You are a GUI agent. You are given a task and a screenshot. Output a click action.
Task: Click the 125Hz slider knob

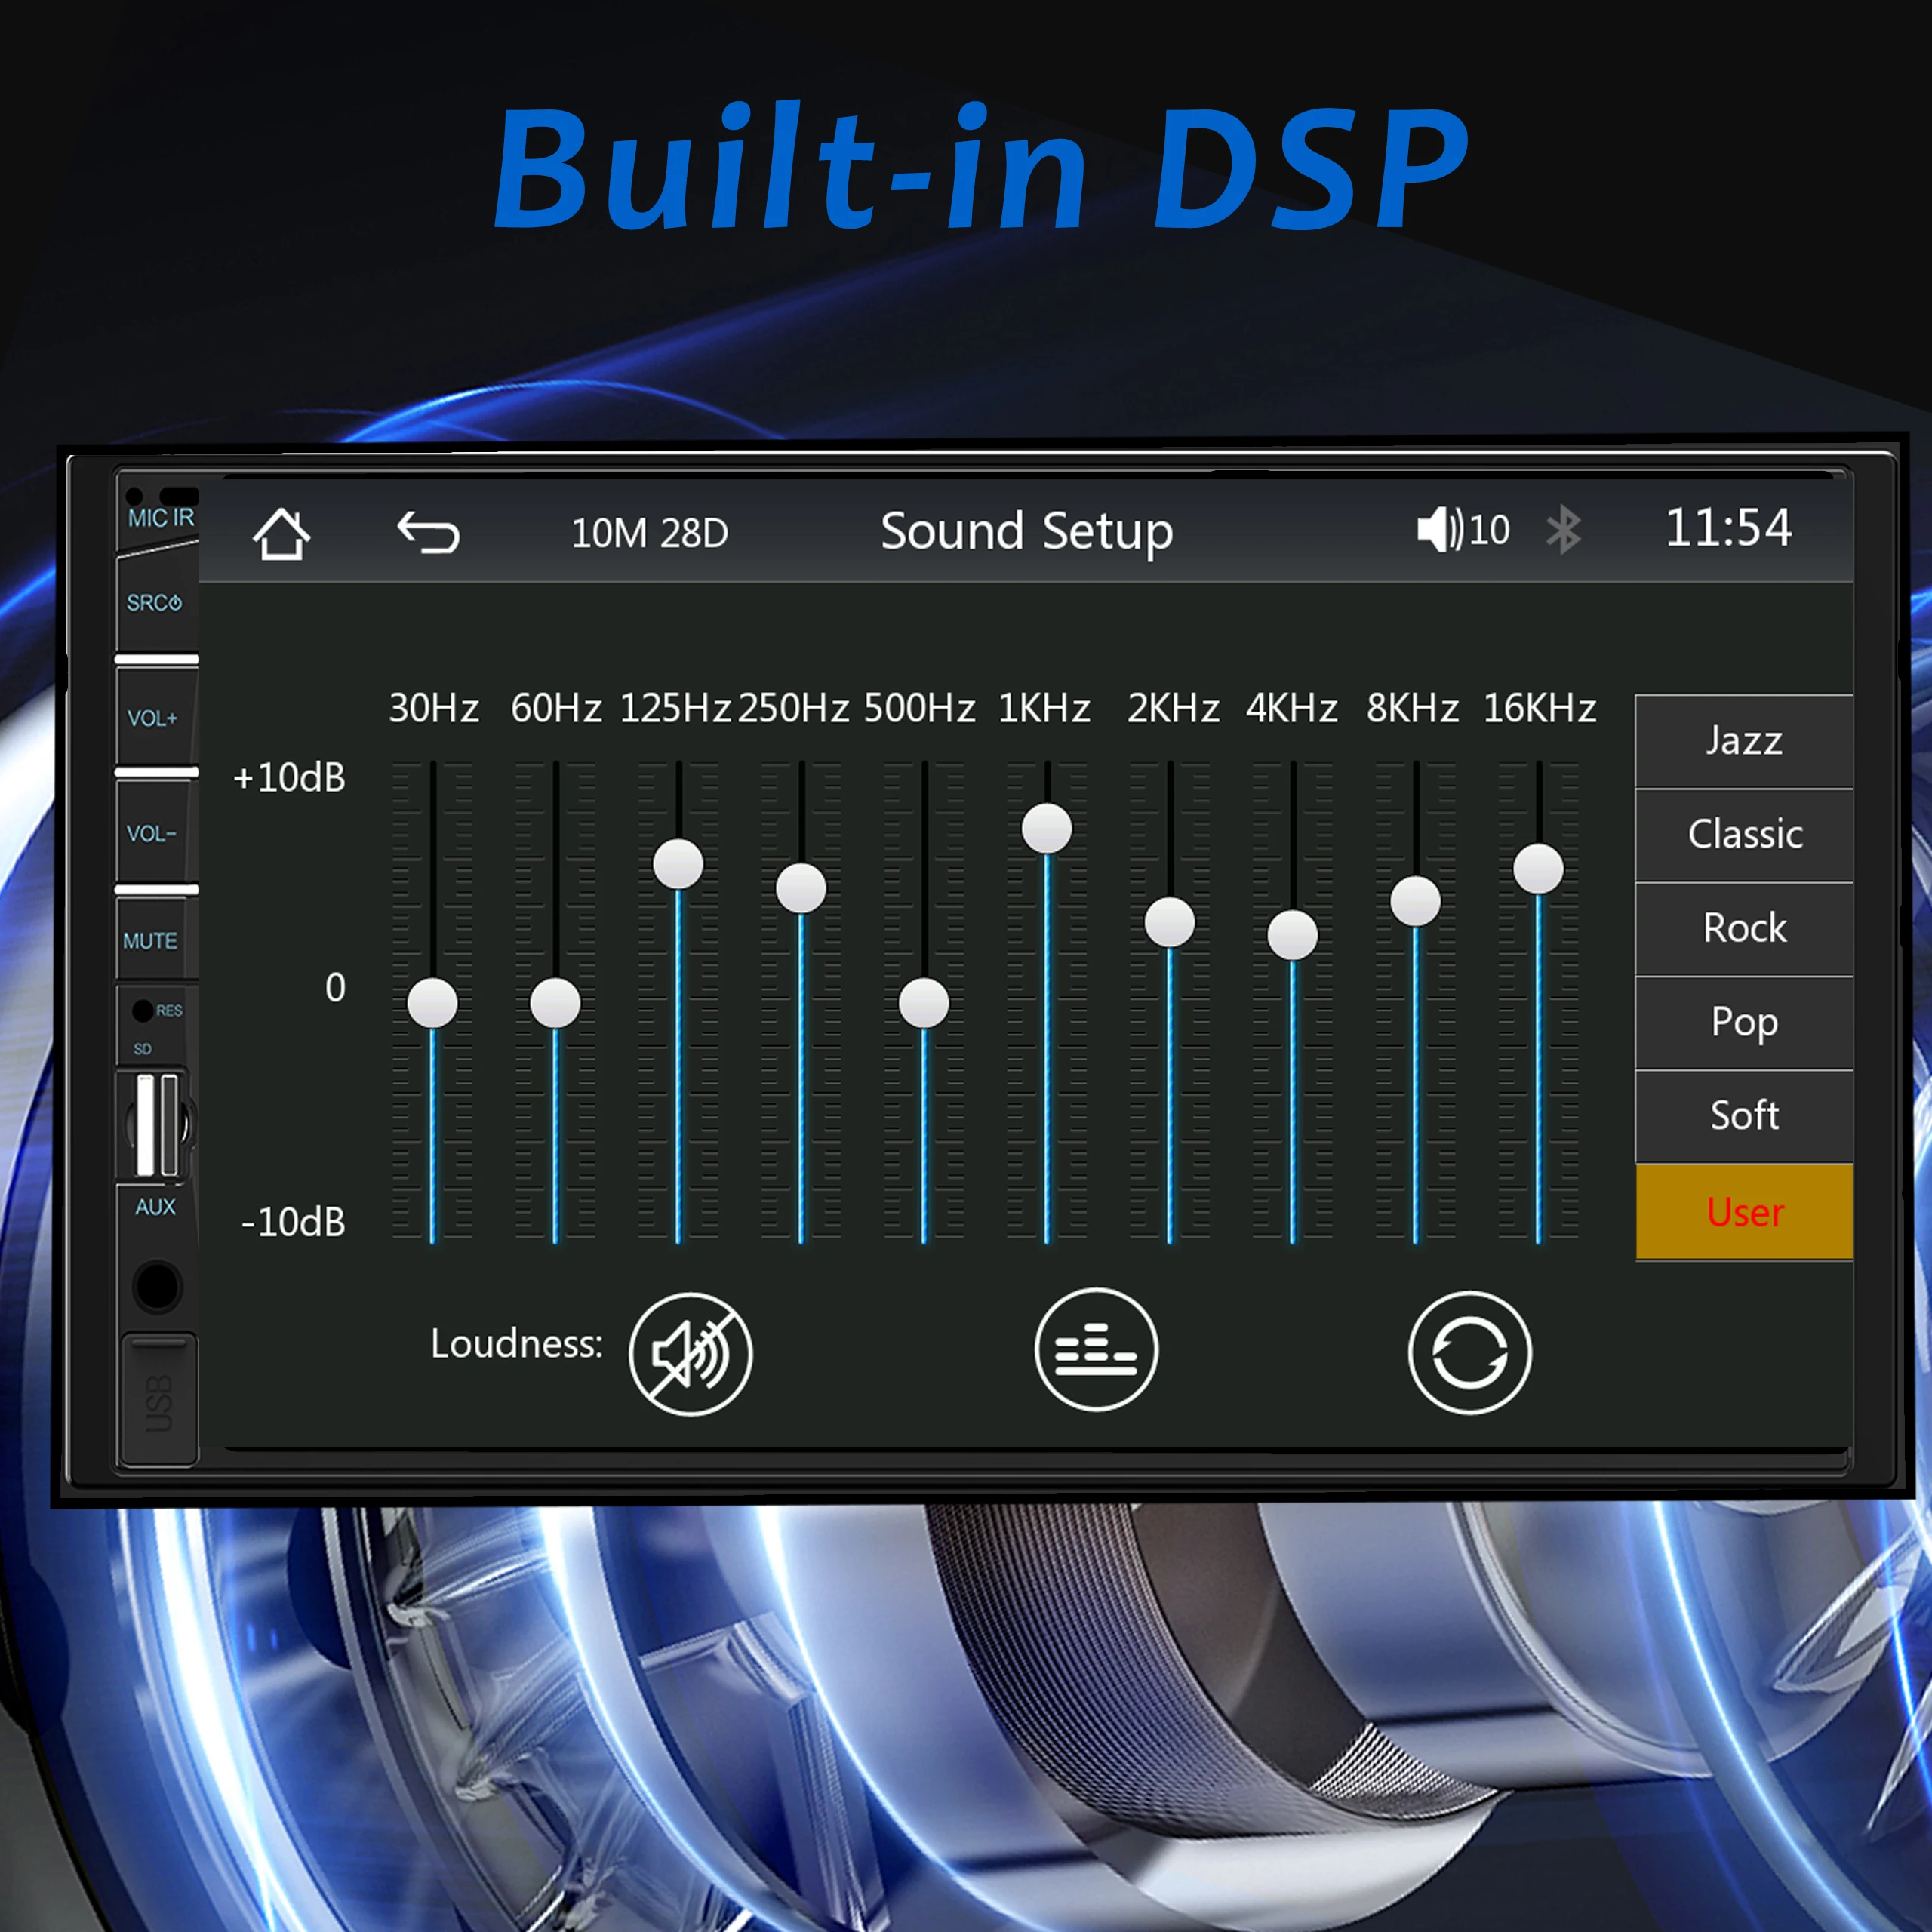pos(678,864)
